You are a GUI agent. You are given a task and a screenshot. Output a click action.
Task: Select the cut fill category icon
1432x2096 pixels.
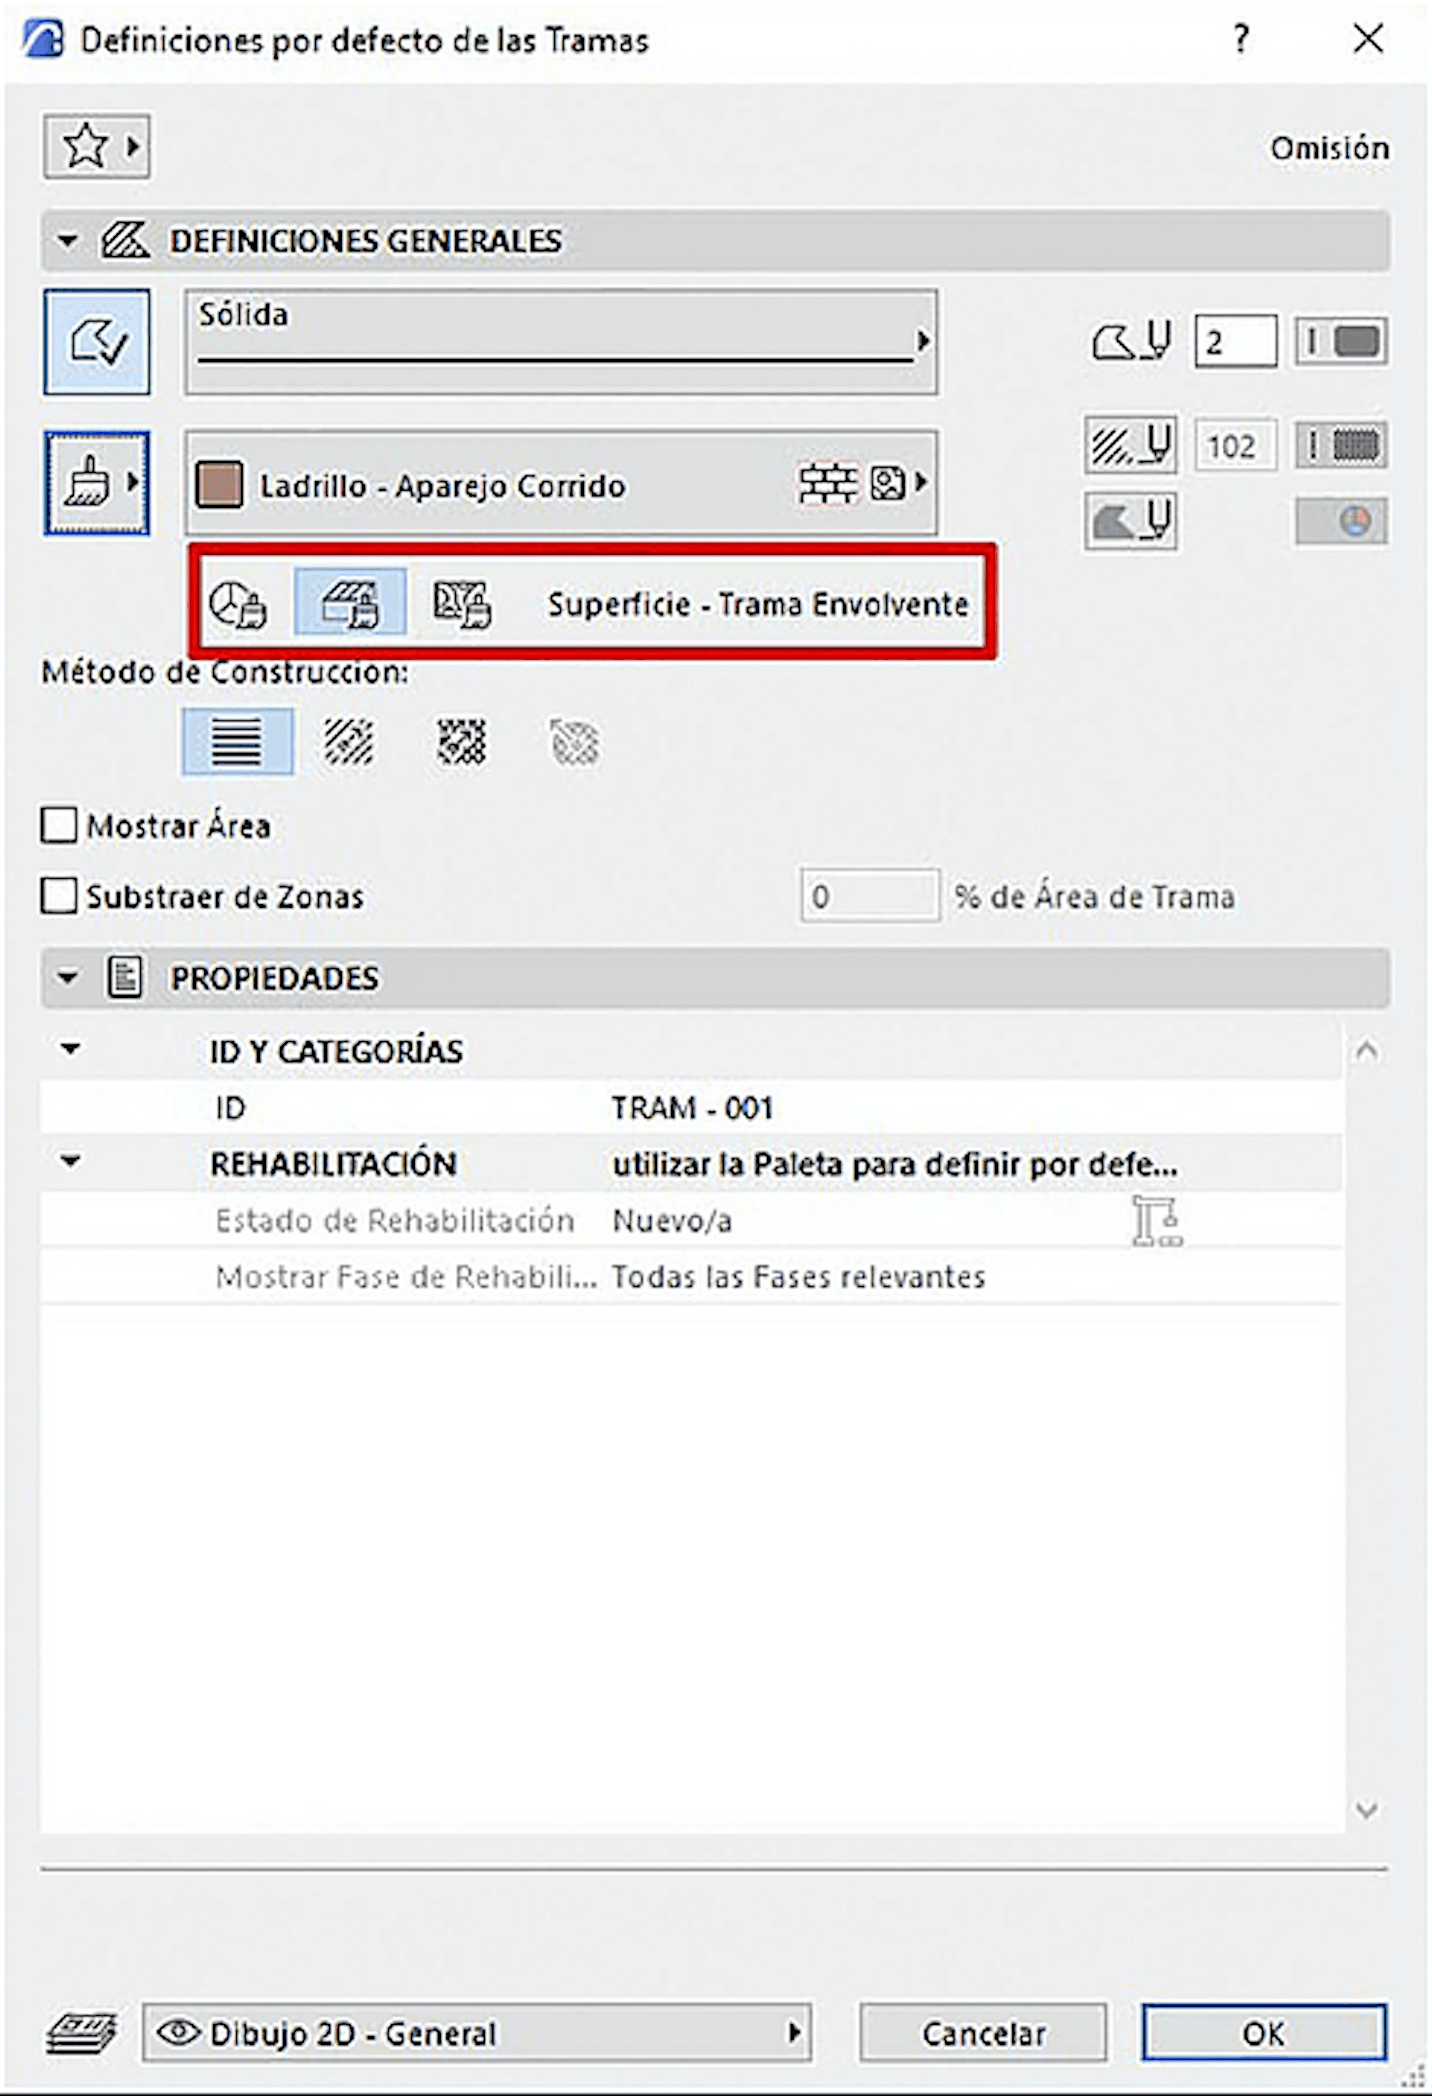[461, 603]
